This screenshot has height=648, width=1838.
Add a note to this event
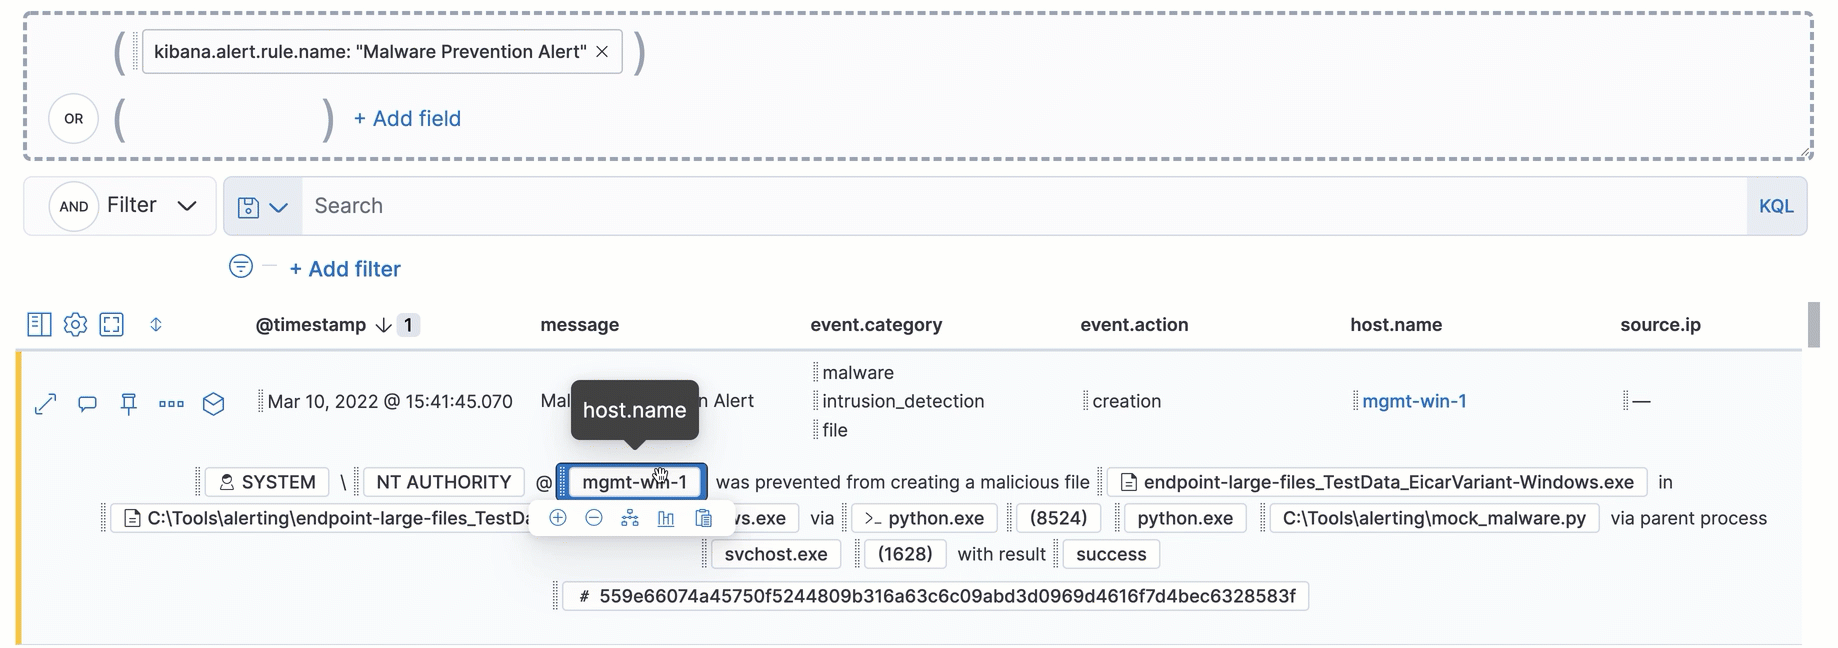pyautogui.click(x=88, y=404)
